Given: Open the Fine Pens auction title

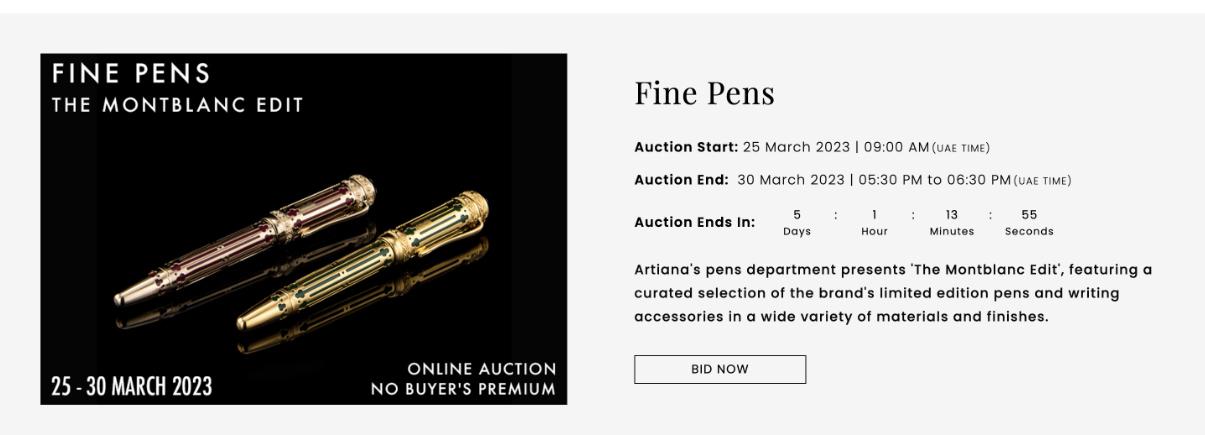Looking at the screenshot, I should 704,93.
